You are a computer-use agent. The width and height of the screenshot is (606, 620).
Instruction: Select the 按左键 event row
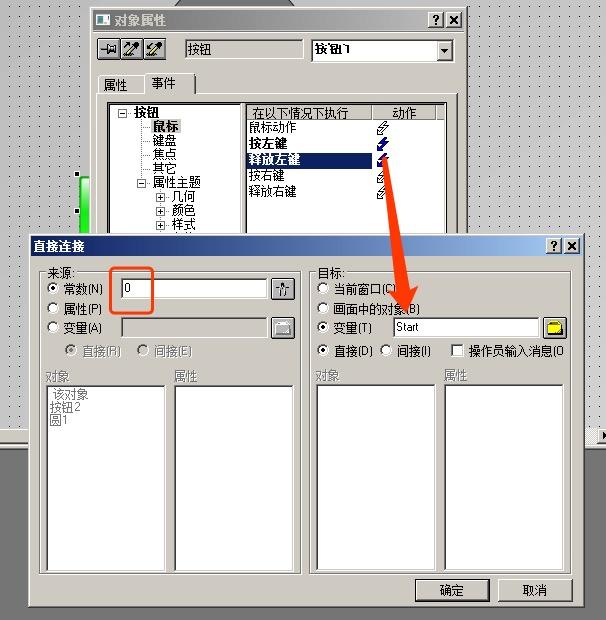(x=308, y=144)
